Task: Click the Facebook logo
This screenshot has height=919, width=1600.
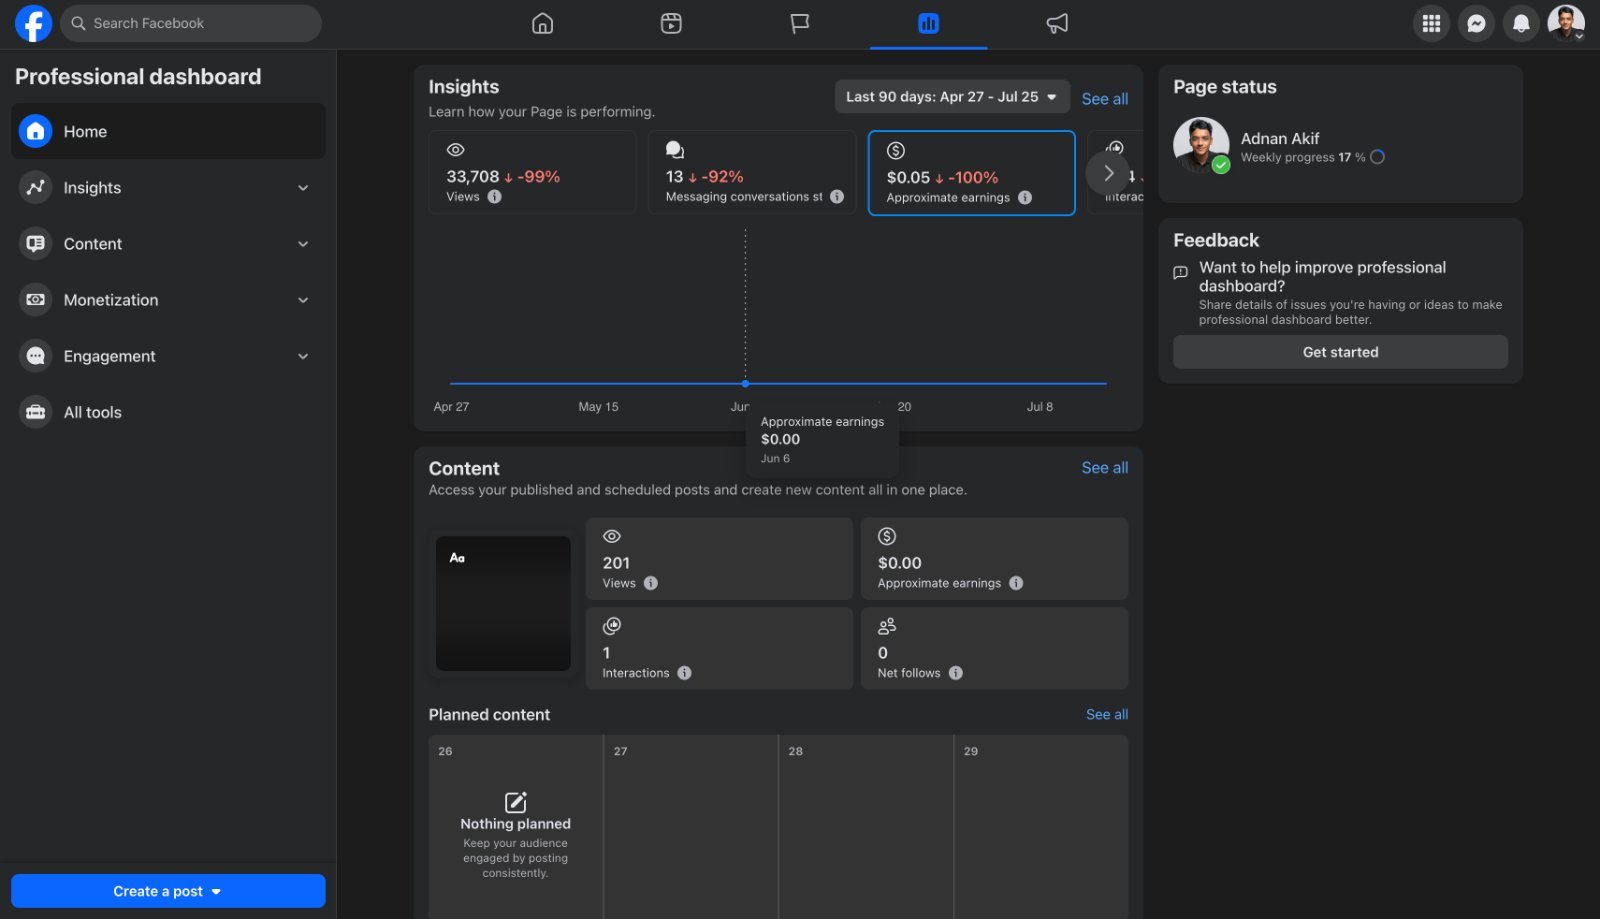Action: pyautogui.click(x=33, y=23)
